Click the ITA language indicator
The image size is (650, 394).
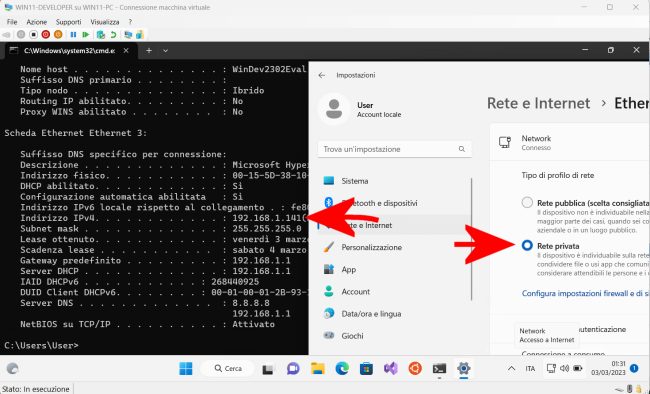530,368
